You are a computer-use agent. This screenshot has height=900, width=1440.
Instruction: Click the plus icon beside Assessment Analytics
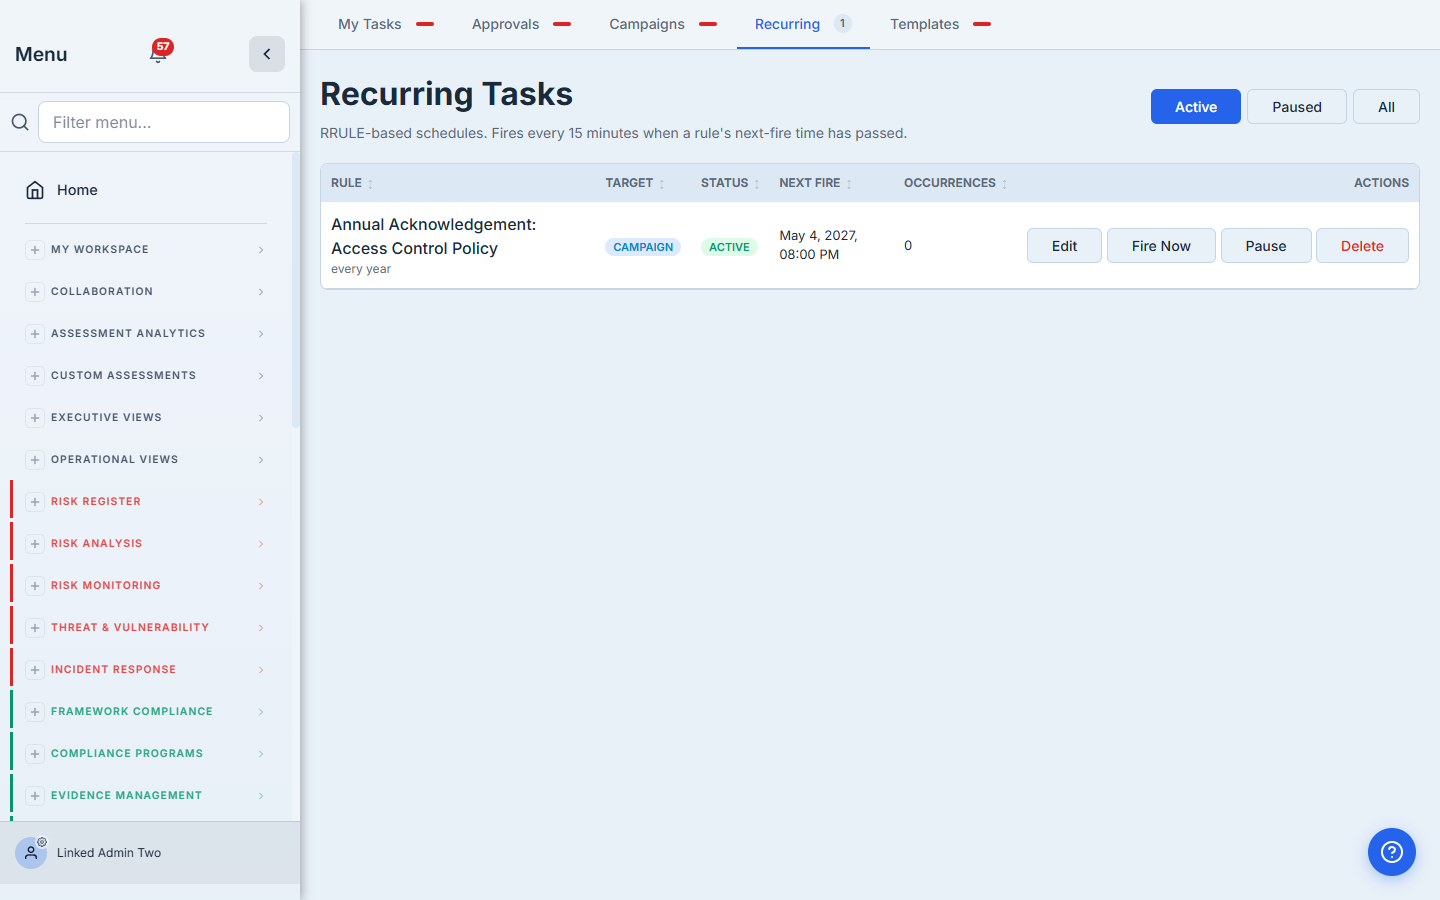point(35,334)
